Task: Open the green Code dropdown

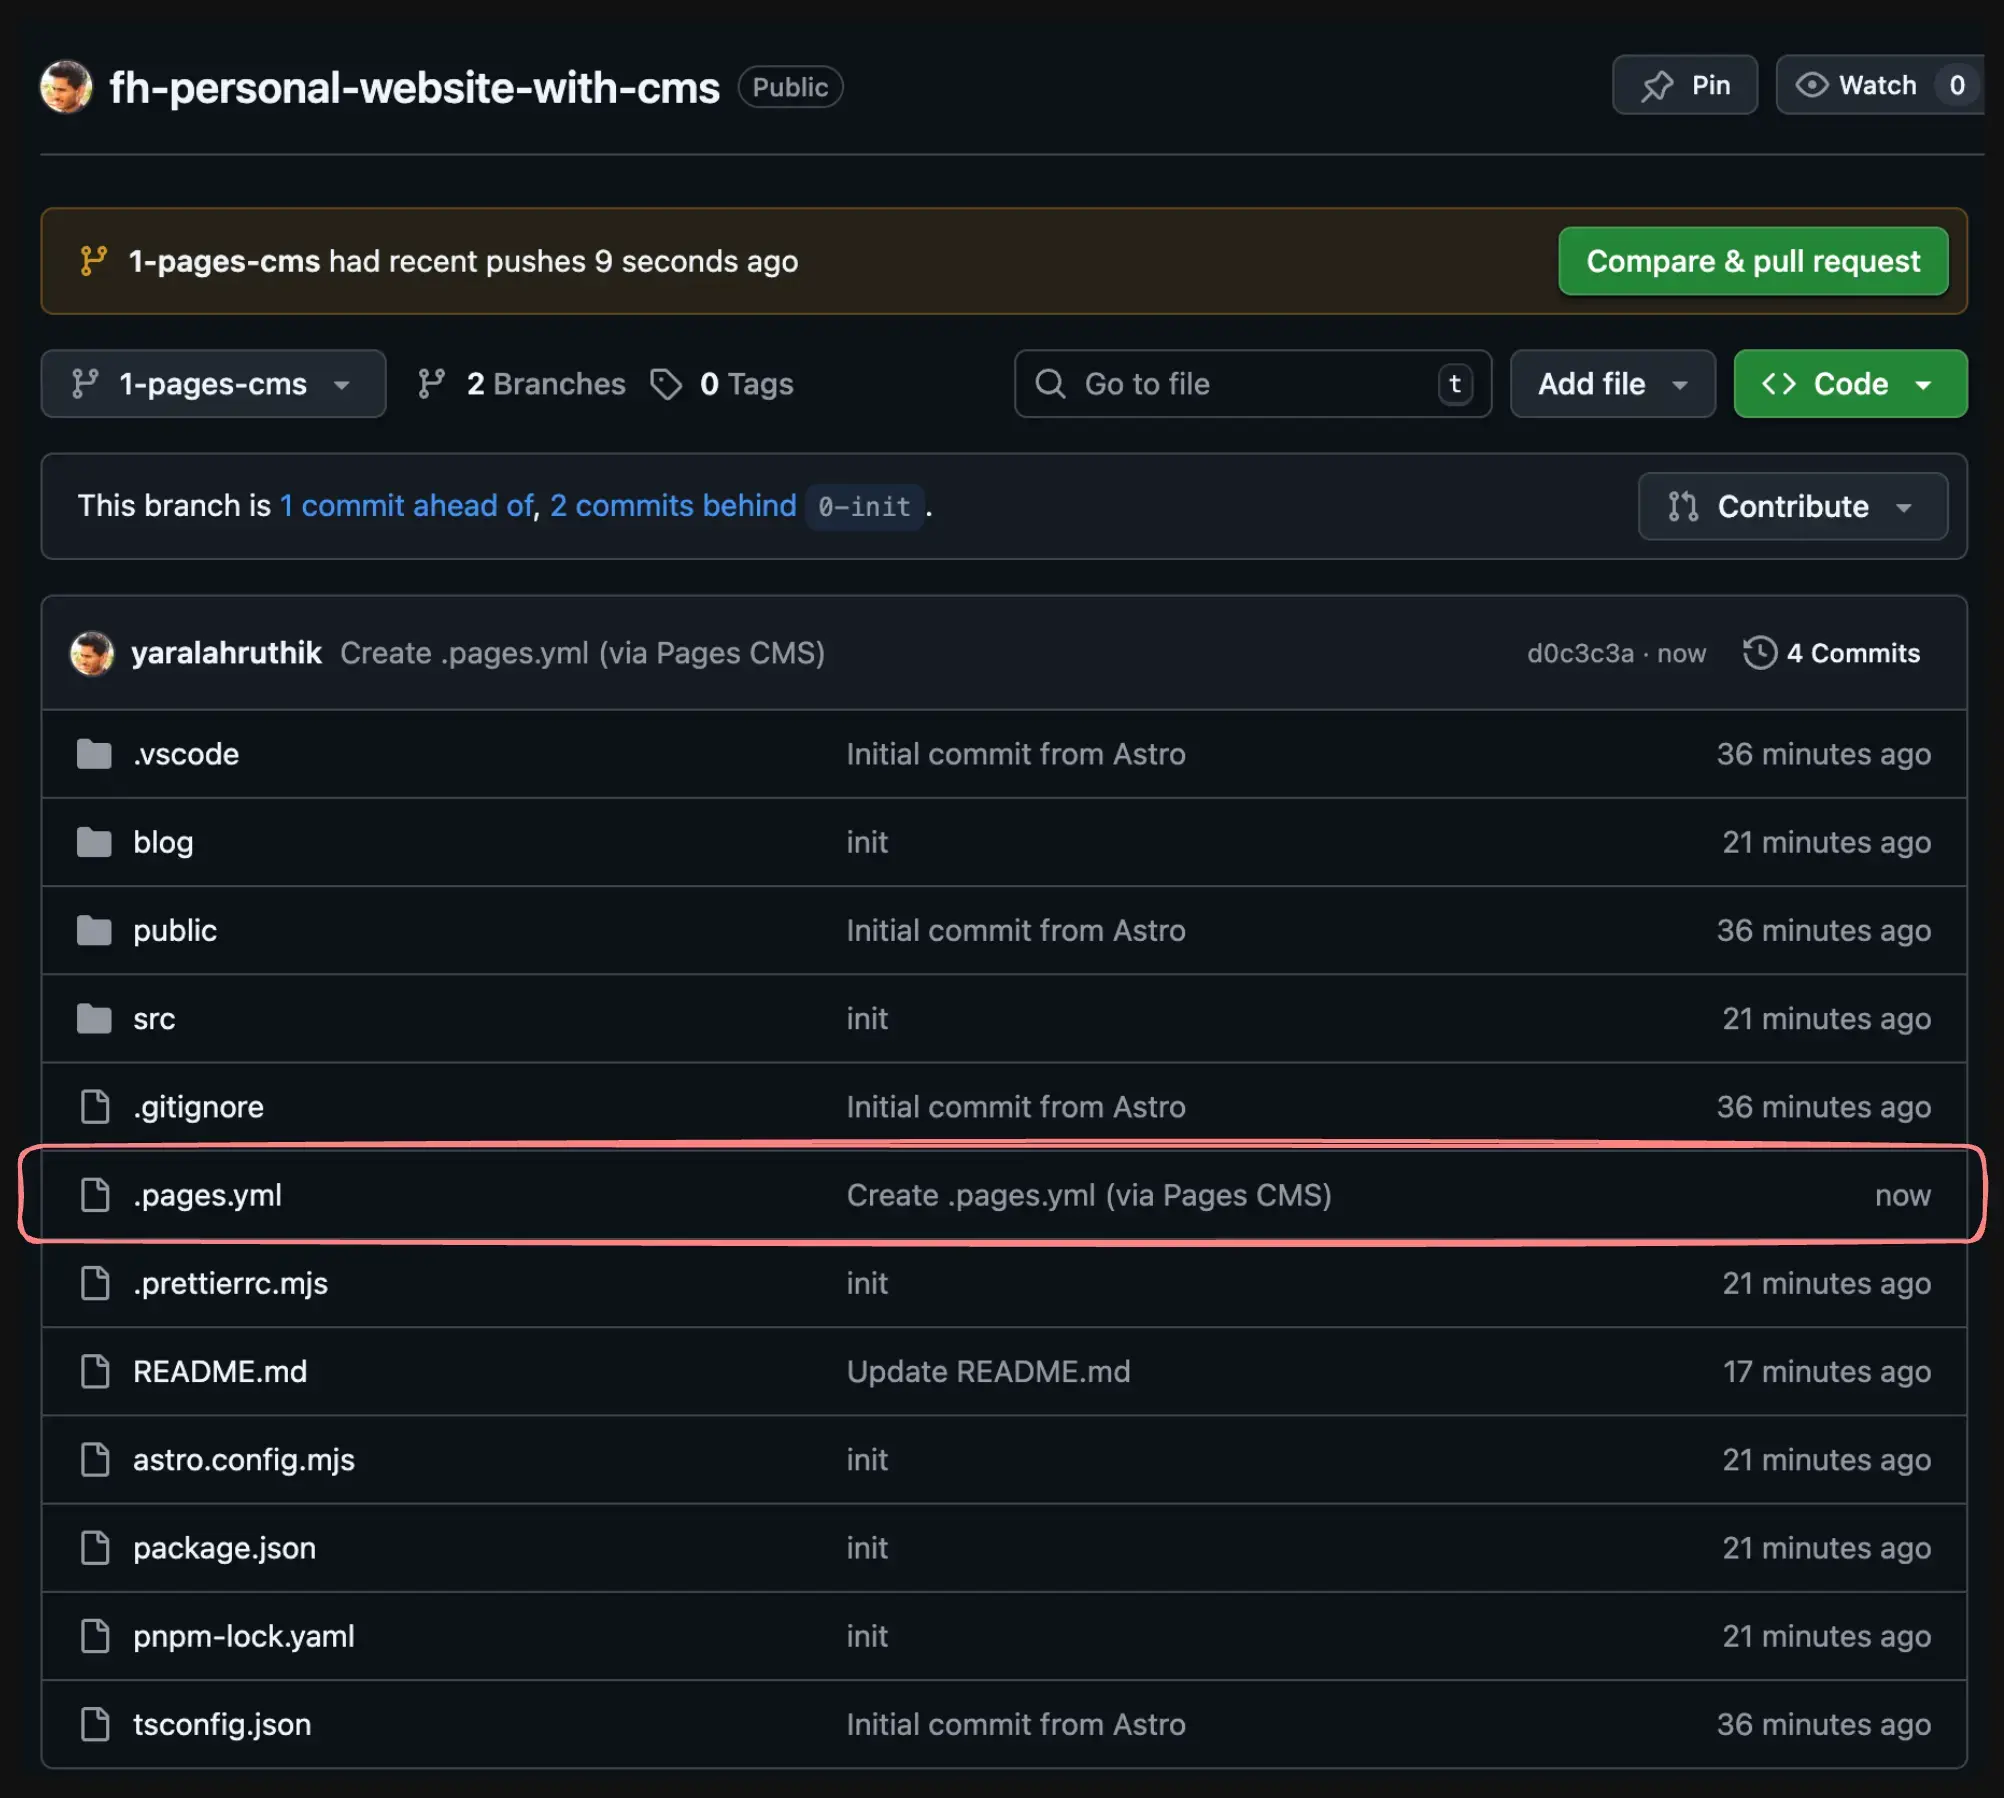Action: coord(1848,384)
